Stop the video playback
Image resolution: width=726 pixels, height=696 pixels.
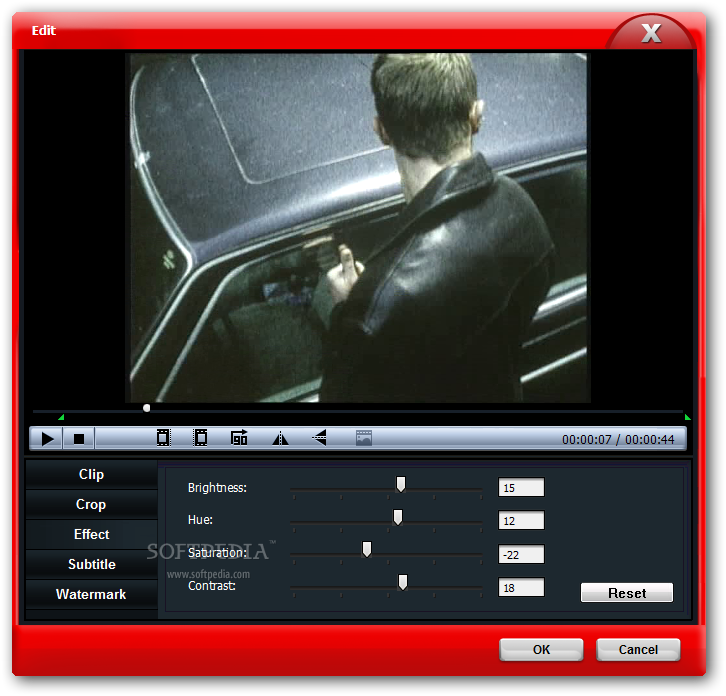pyautogui.click(x=79, y=439)
